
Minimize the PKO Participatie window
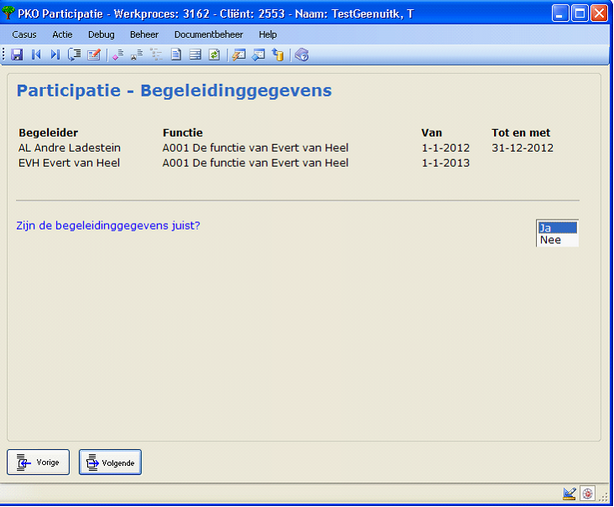(x=560, y=14)
